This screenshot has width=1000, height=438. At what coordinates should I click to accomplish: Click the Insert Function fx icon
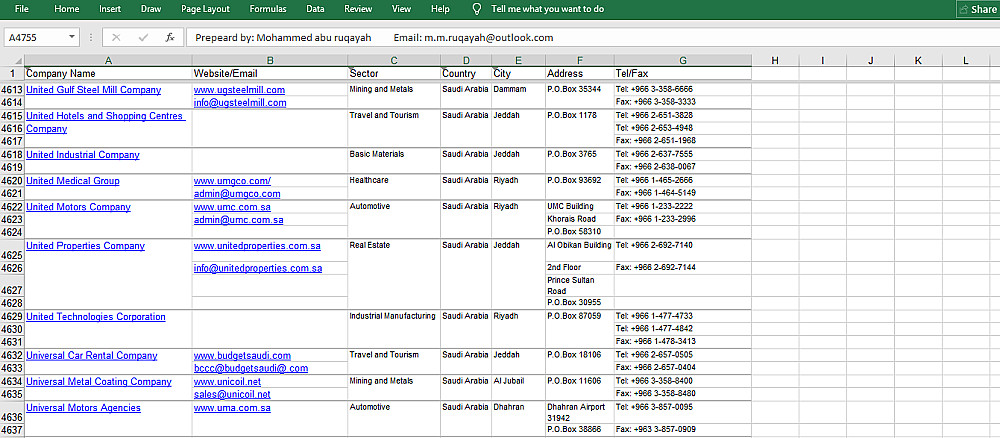click(170, 38)
